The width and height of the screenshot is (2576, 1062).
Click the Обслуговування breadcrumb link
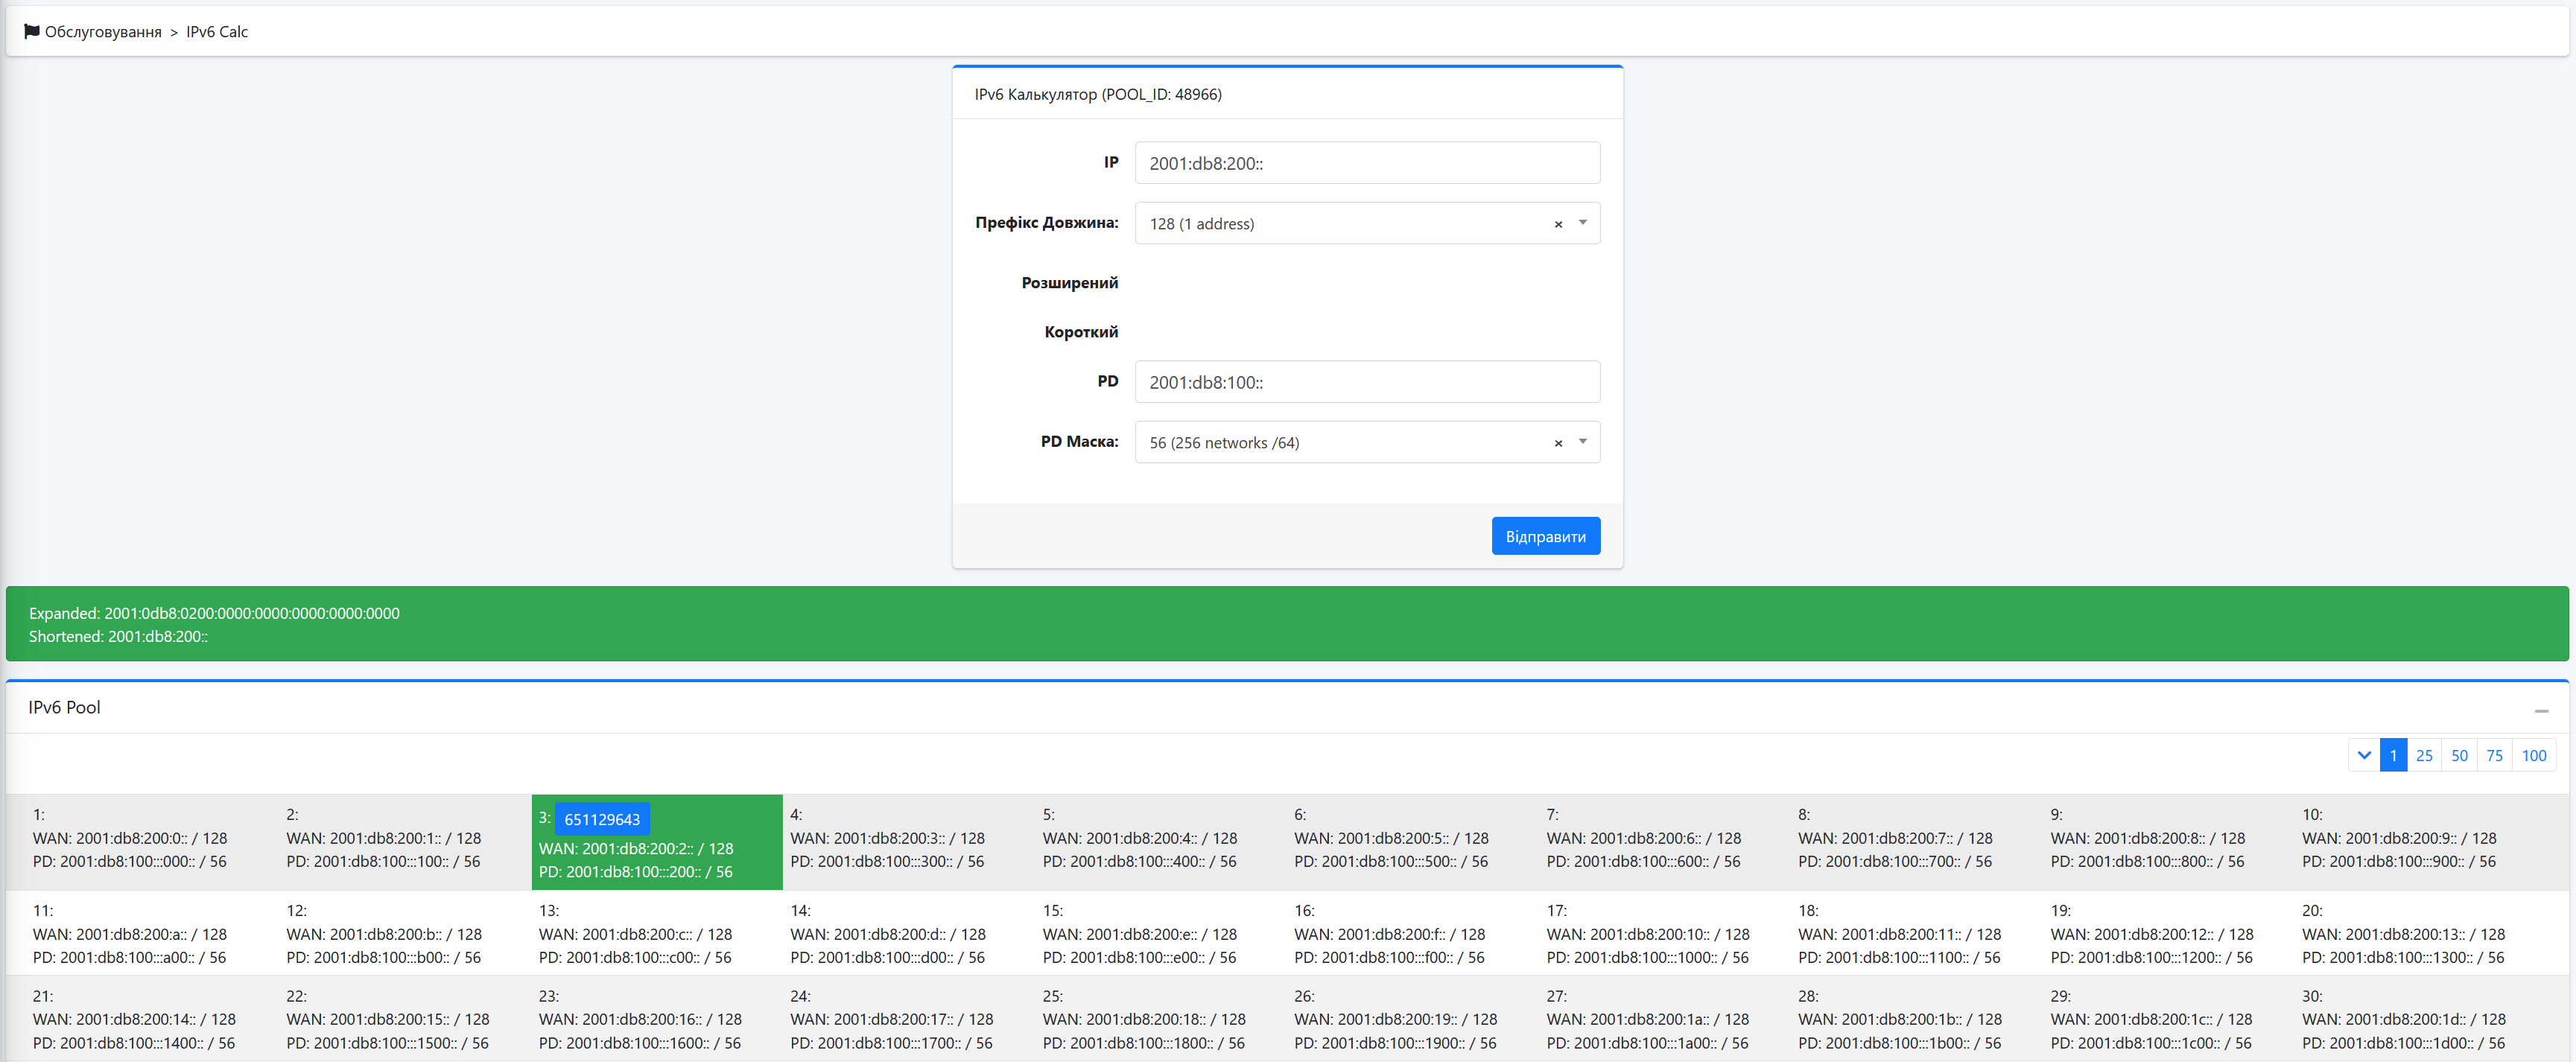(x=103, y=32)
